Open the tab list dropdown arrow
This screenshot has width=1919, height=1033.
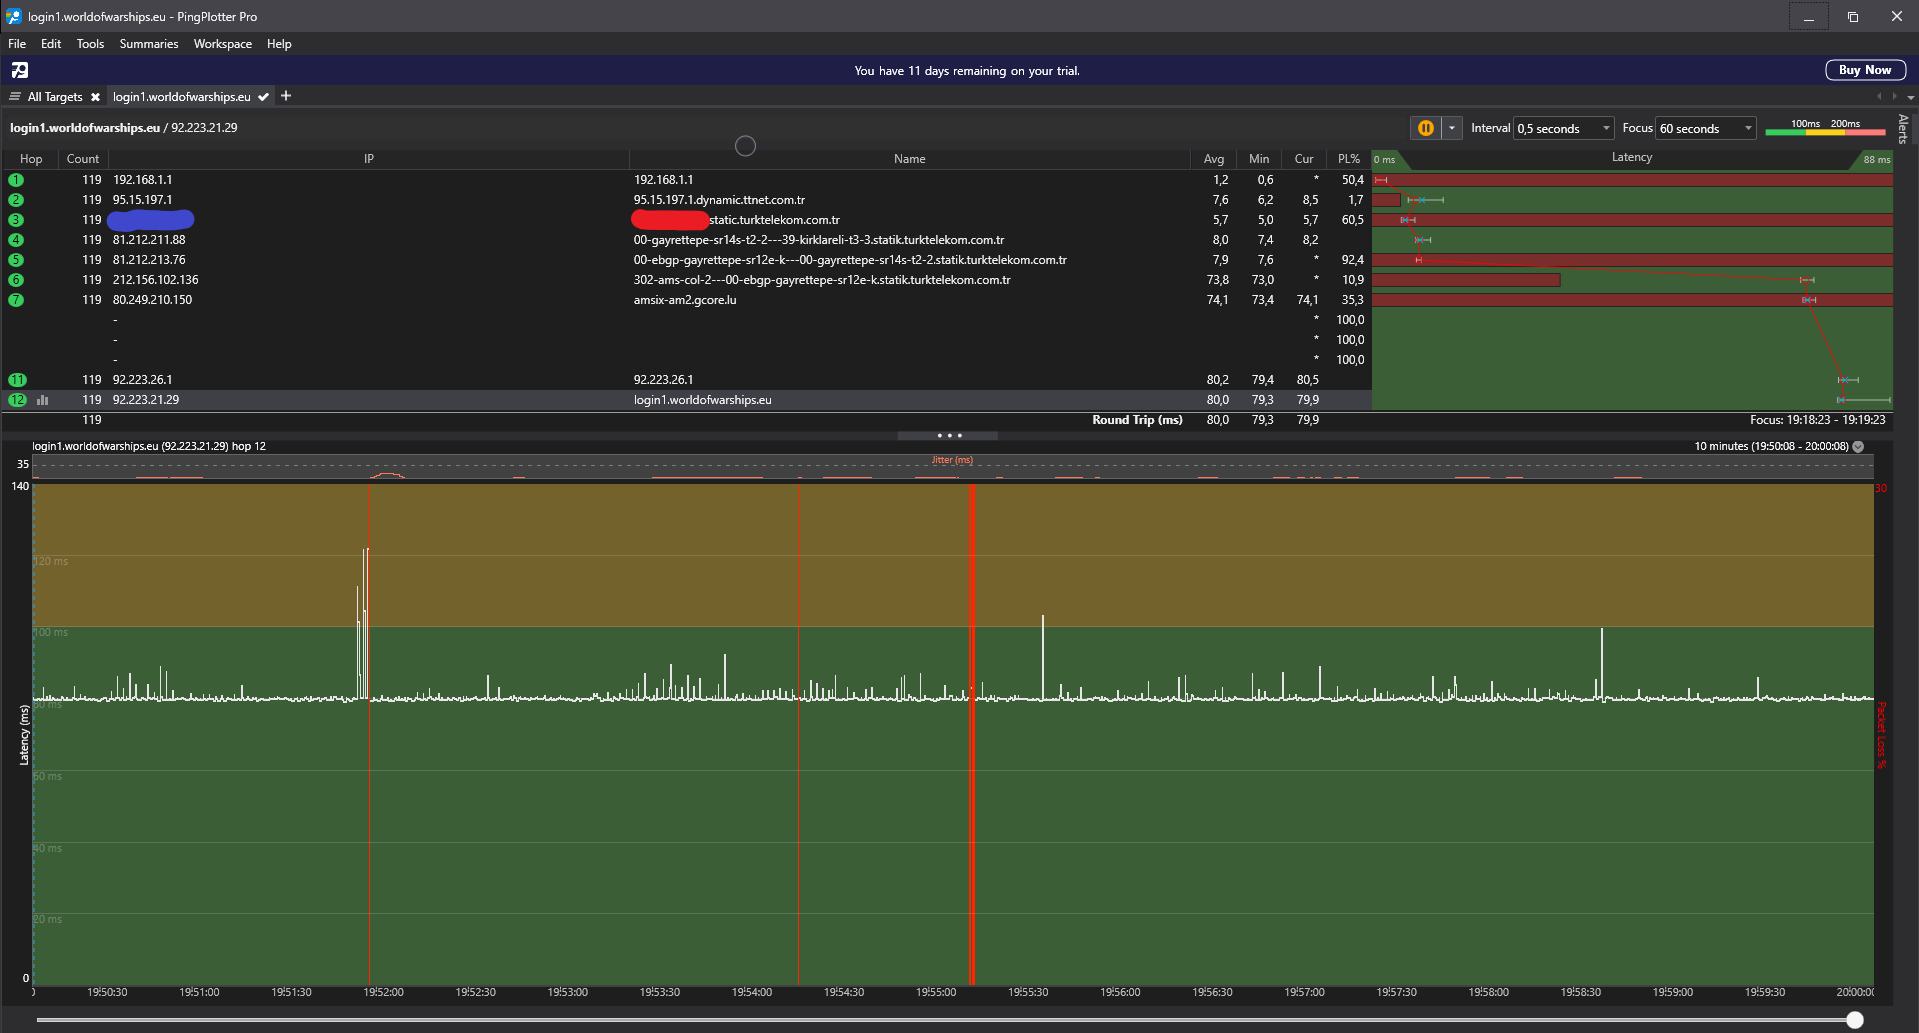pos(1910,97)
